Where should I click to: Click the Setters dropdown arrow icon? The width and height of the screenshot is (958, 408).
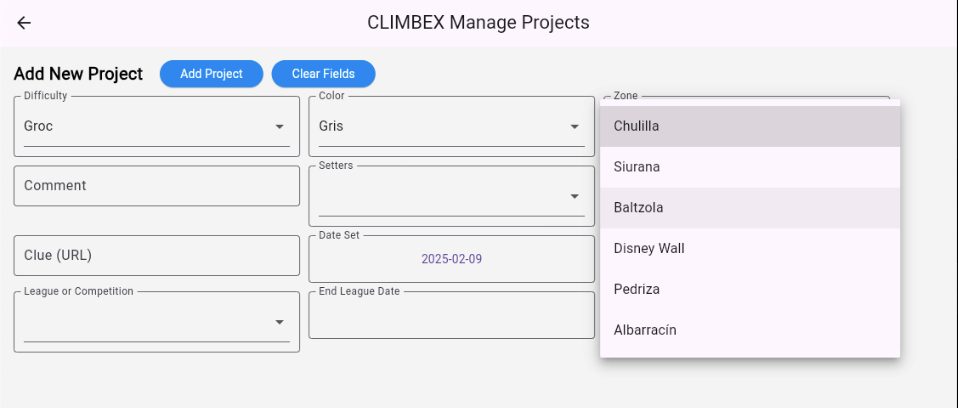coord(574,196)
